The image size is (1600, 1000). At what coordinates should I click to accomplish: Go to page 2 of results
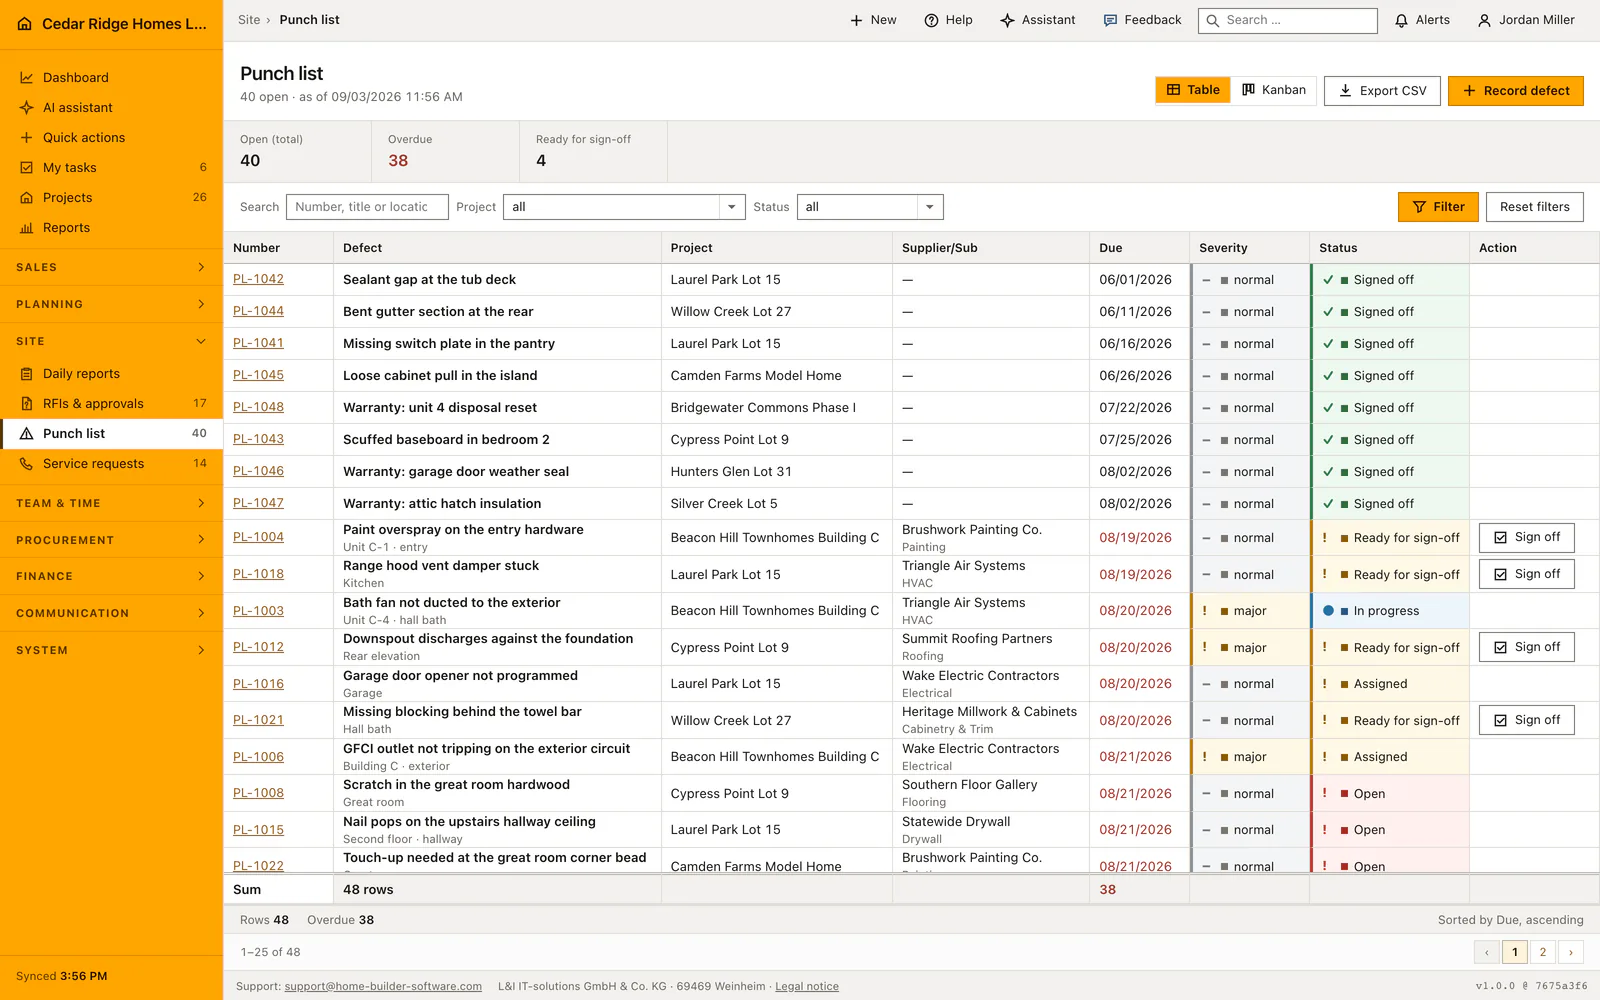1543,953
